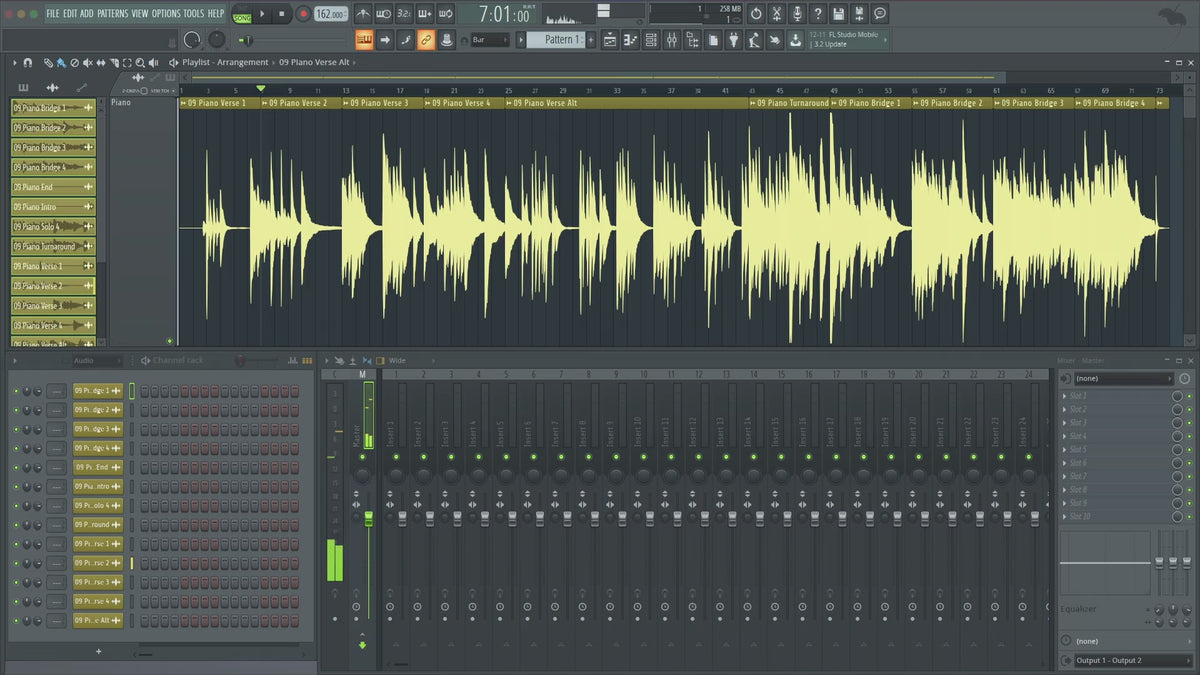Viewport: 1200px width, 675px height.
Task: Open the Audio channel filter dropdown
Action: point(95,360)
